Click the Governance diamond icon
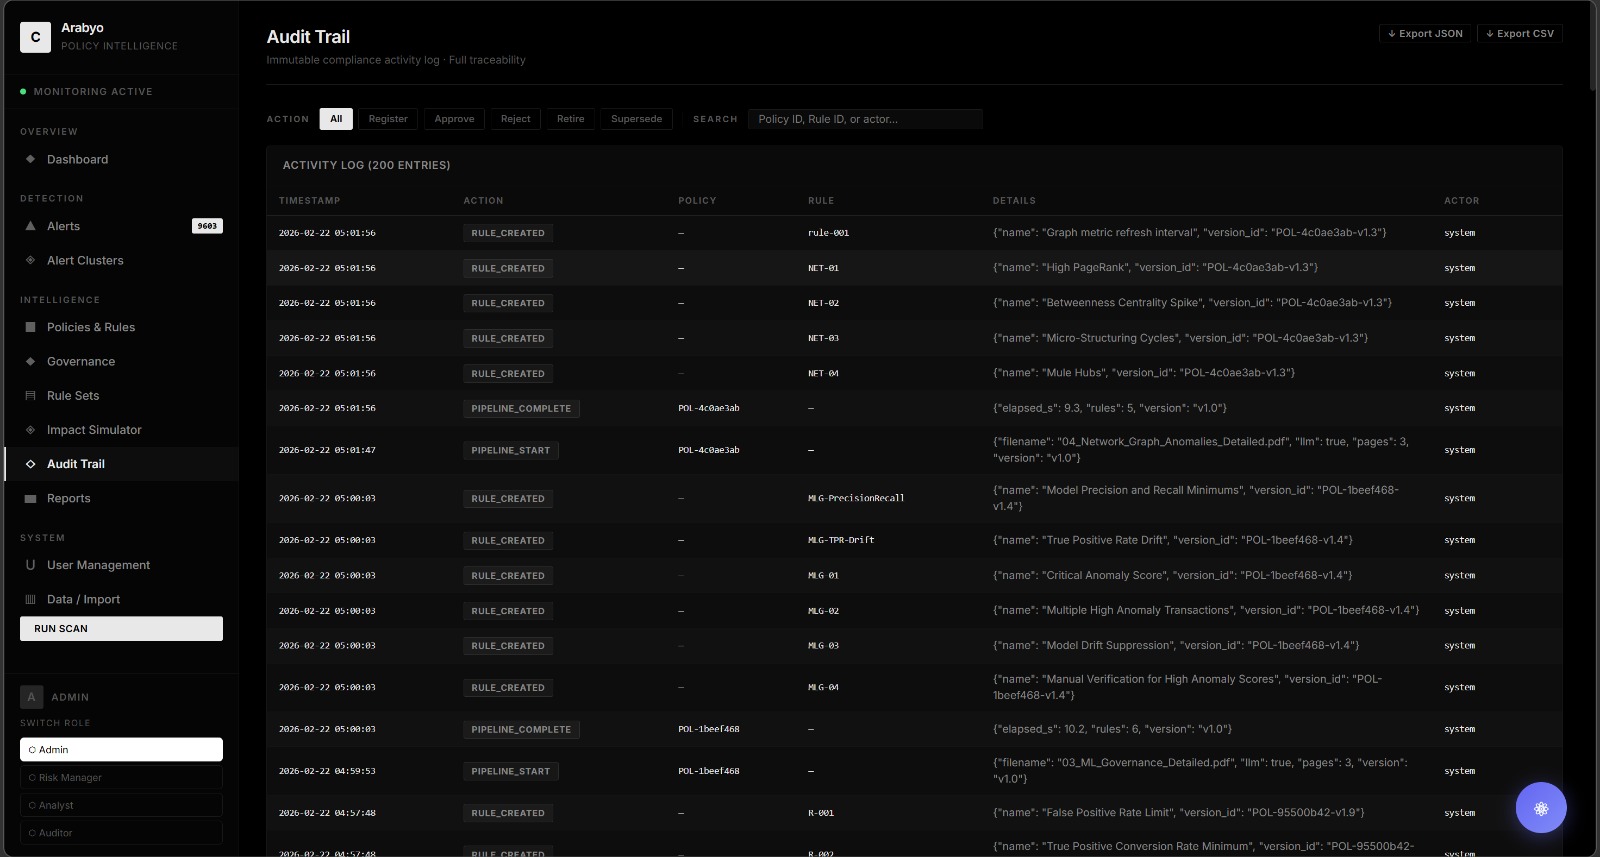This screenshot has height=857, width=1600. 30,361
